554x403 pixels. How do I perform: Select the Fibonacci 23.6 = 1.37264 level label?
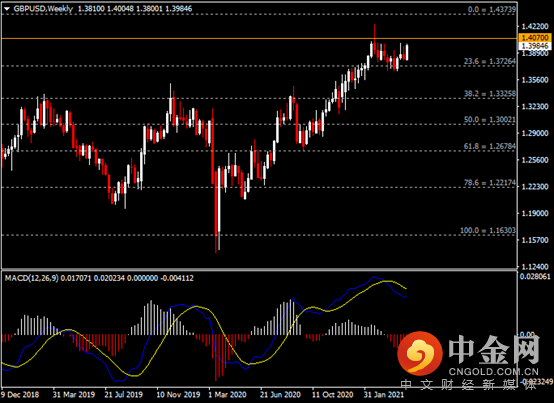pos(489,61)
